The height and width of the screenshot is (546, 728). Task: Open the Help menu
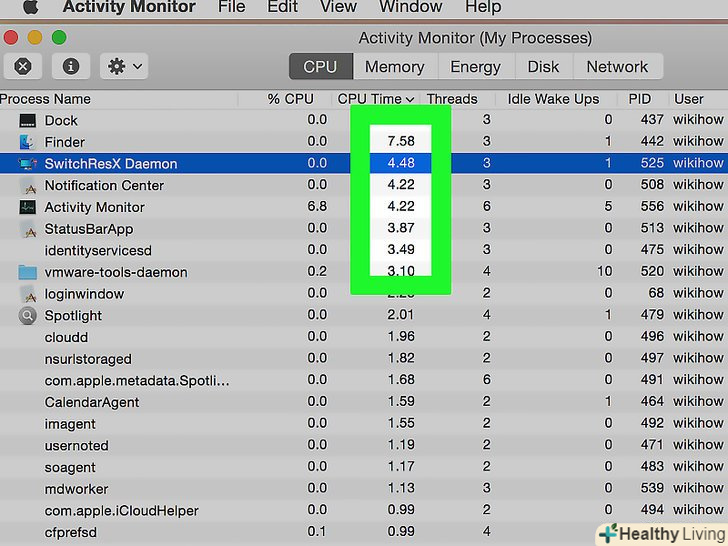coord(483,6)
